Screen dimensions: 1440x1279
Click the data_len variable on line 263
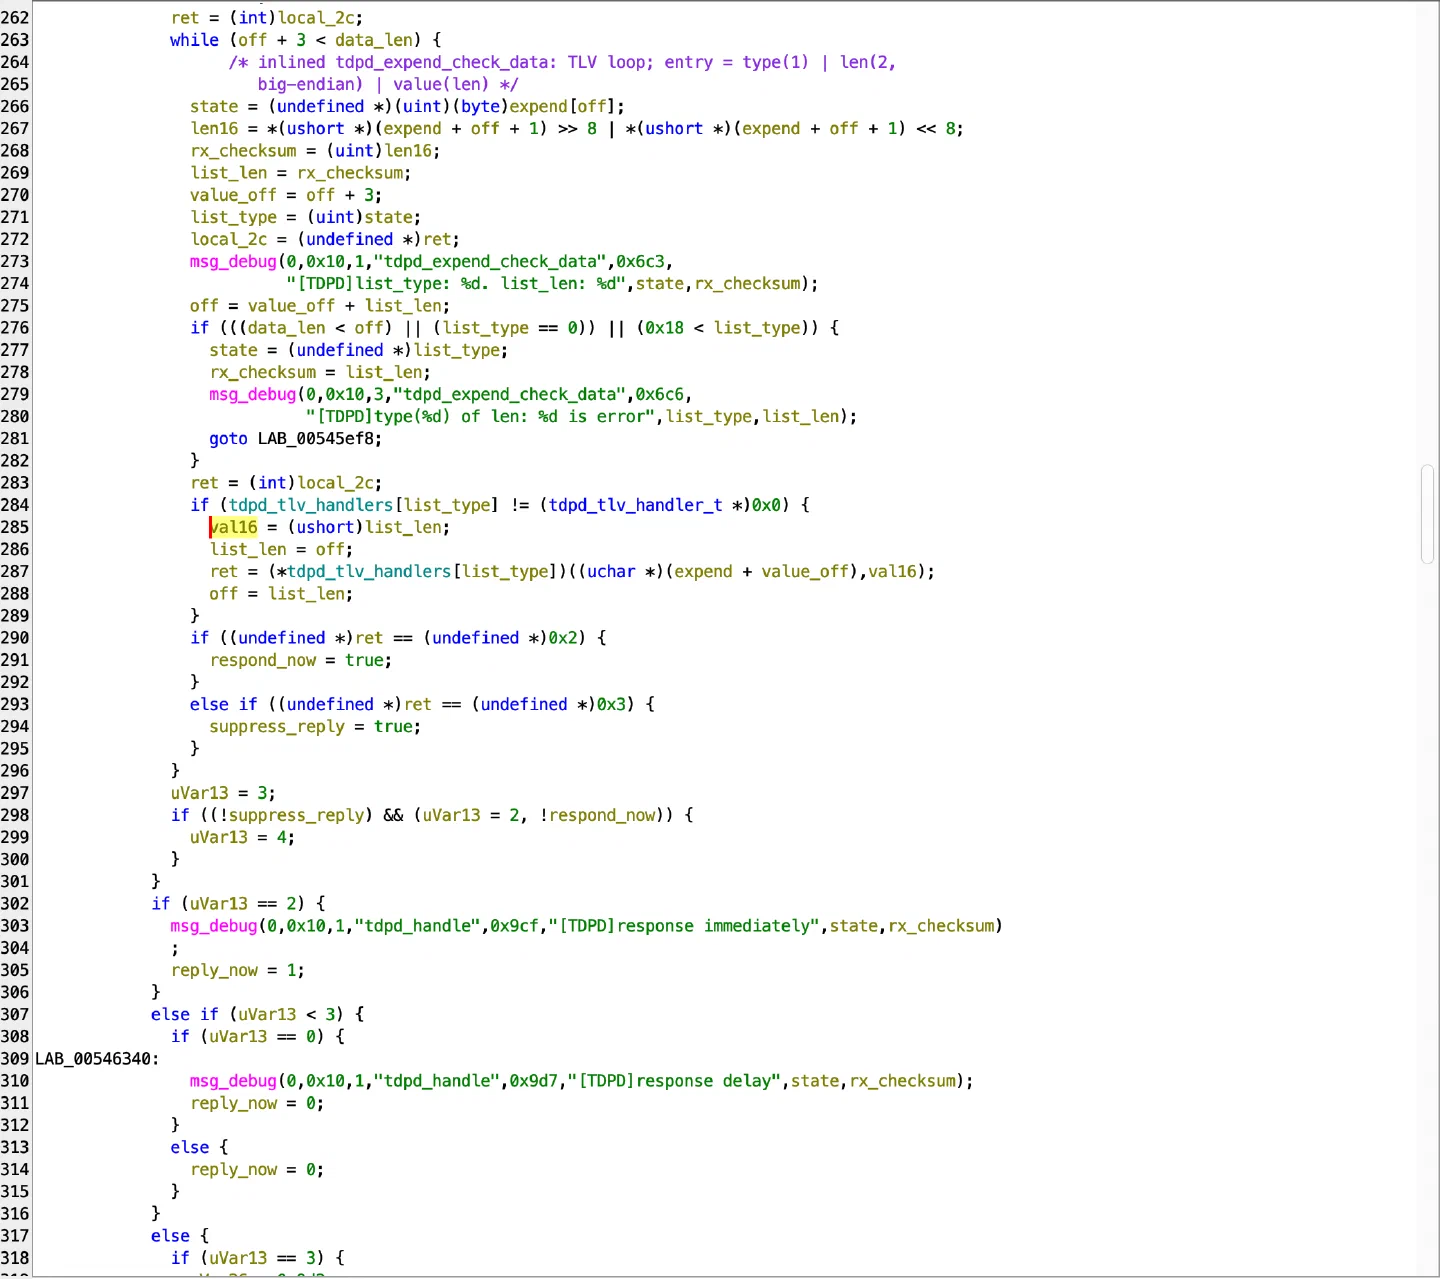(374, 40)
